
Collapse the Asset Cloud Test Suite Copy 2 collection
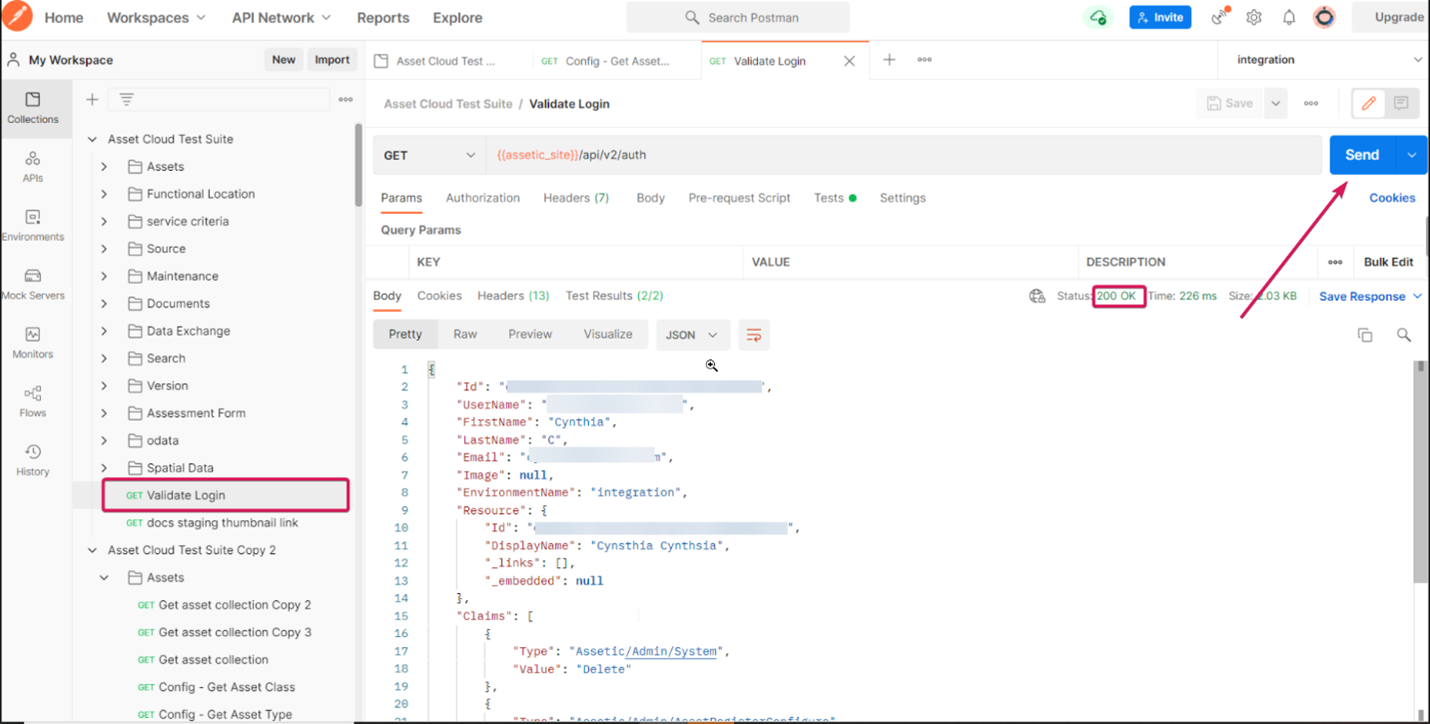[93, 550]
